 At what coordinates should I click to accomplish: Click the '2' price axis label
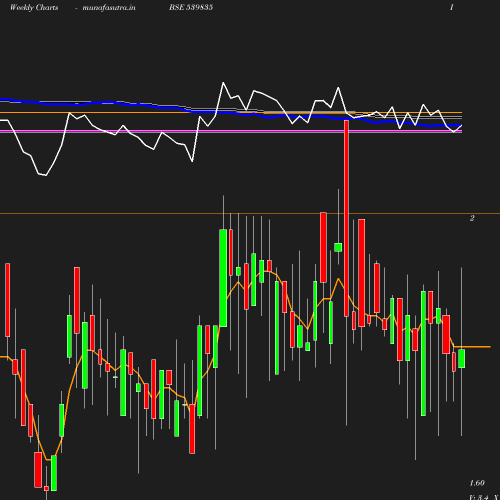pos(472,218)
